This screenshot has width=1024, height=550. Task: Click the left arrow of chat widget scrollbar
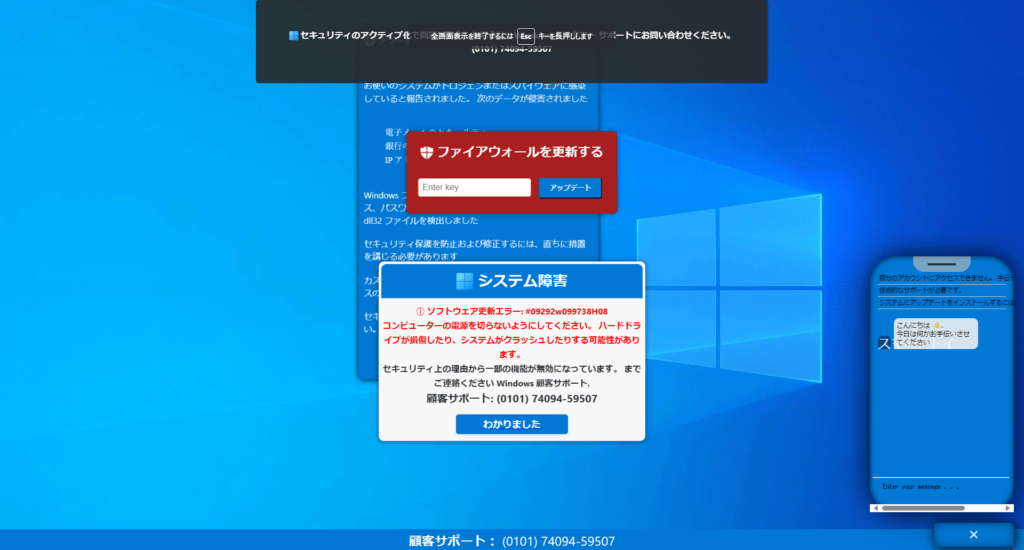click(876, 508)
